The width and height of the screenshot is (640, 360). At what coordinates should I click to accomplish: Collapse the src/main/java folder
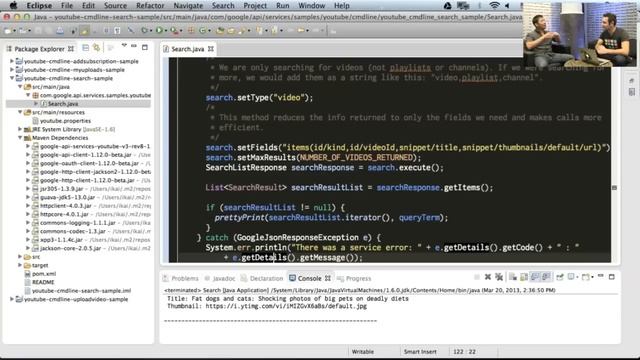(20, 87)
